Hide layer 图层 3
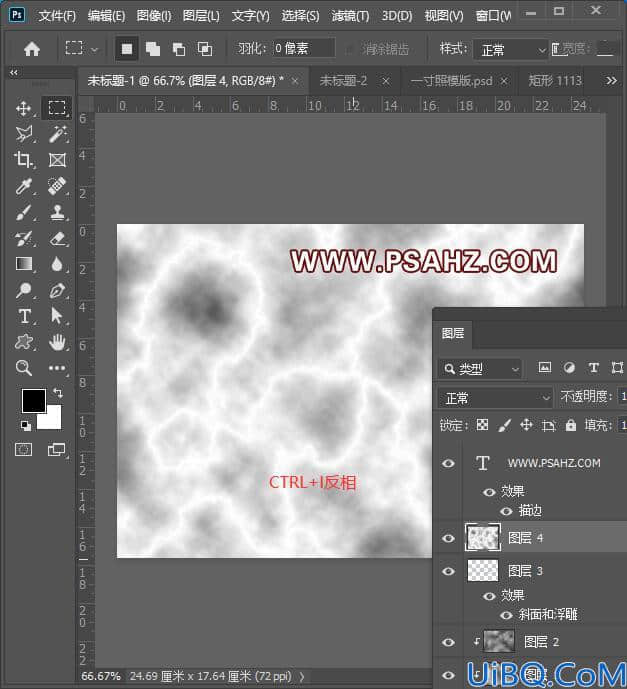The image size is (627, 689). [448, 571]
